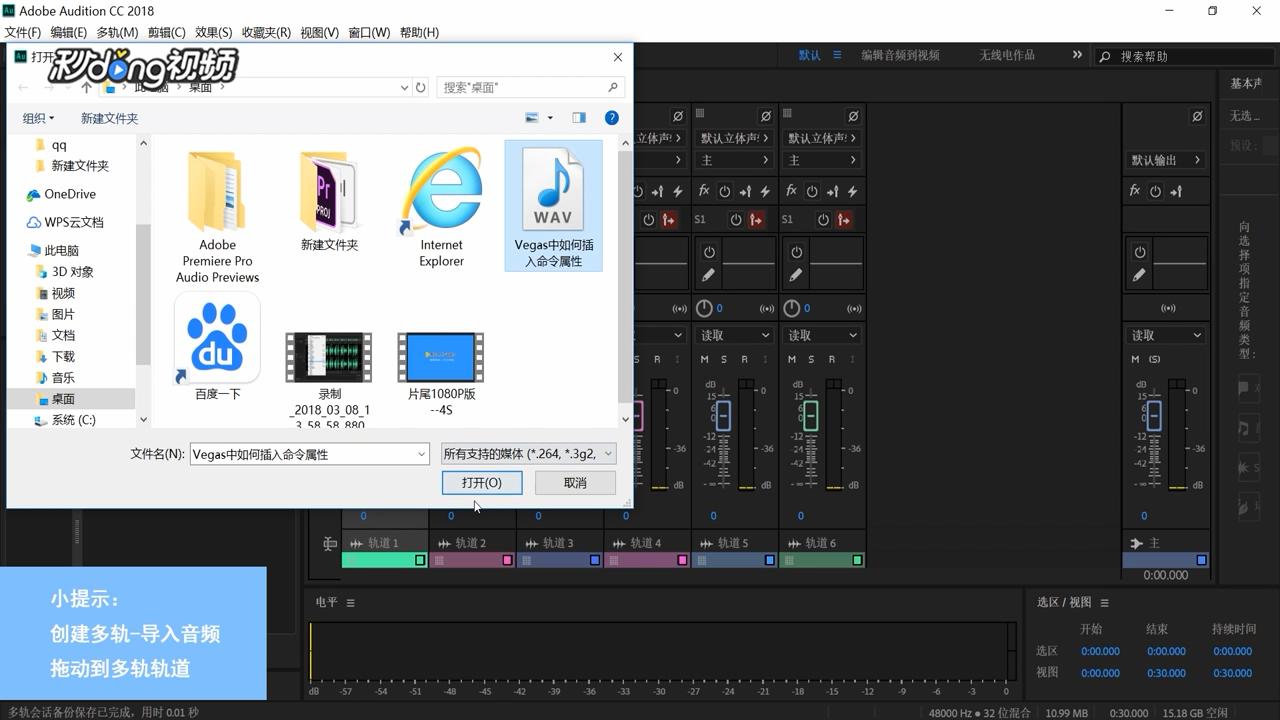This screenshot has width=1280, height=720.
Task: Click sum to mono icon on track 5
Action: pyautogui.click(x=767, y=308)
